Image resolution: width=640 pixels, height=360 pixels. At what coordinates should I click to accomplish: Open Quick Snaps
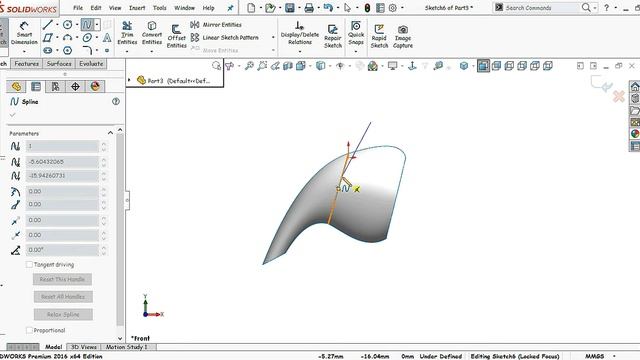356,33
